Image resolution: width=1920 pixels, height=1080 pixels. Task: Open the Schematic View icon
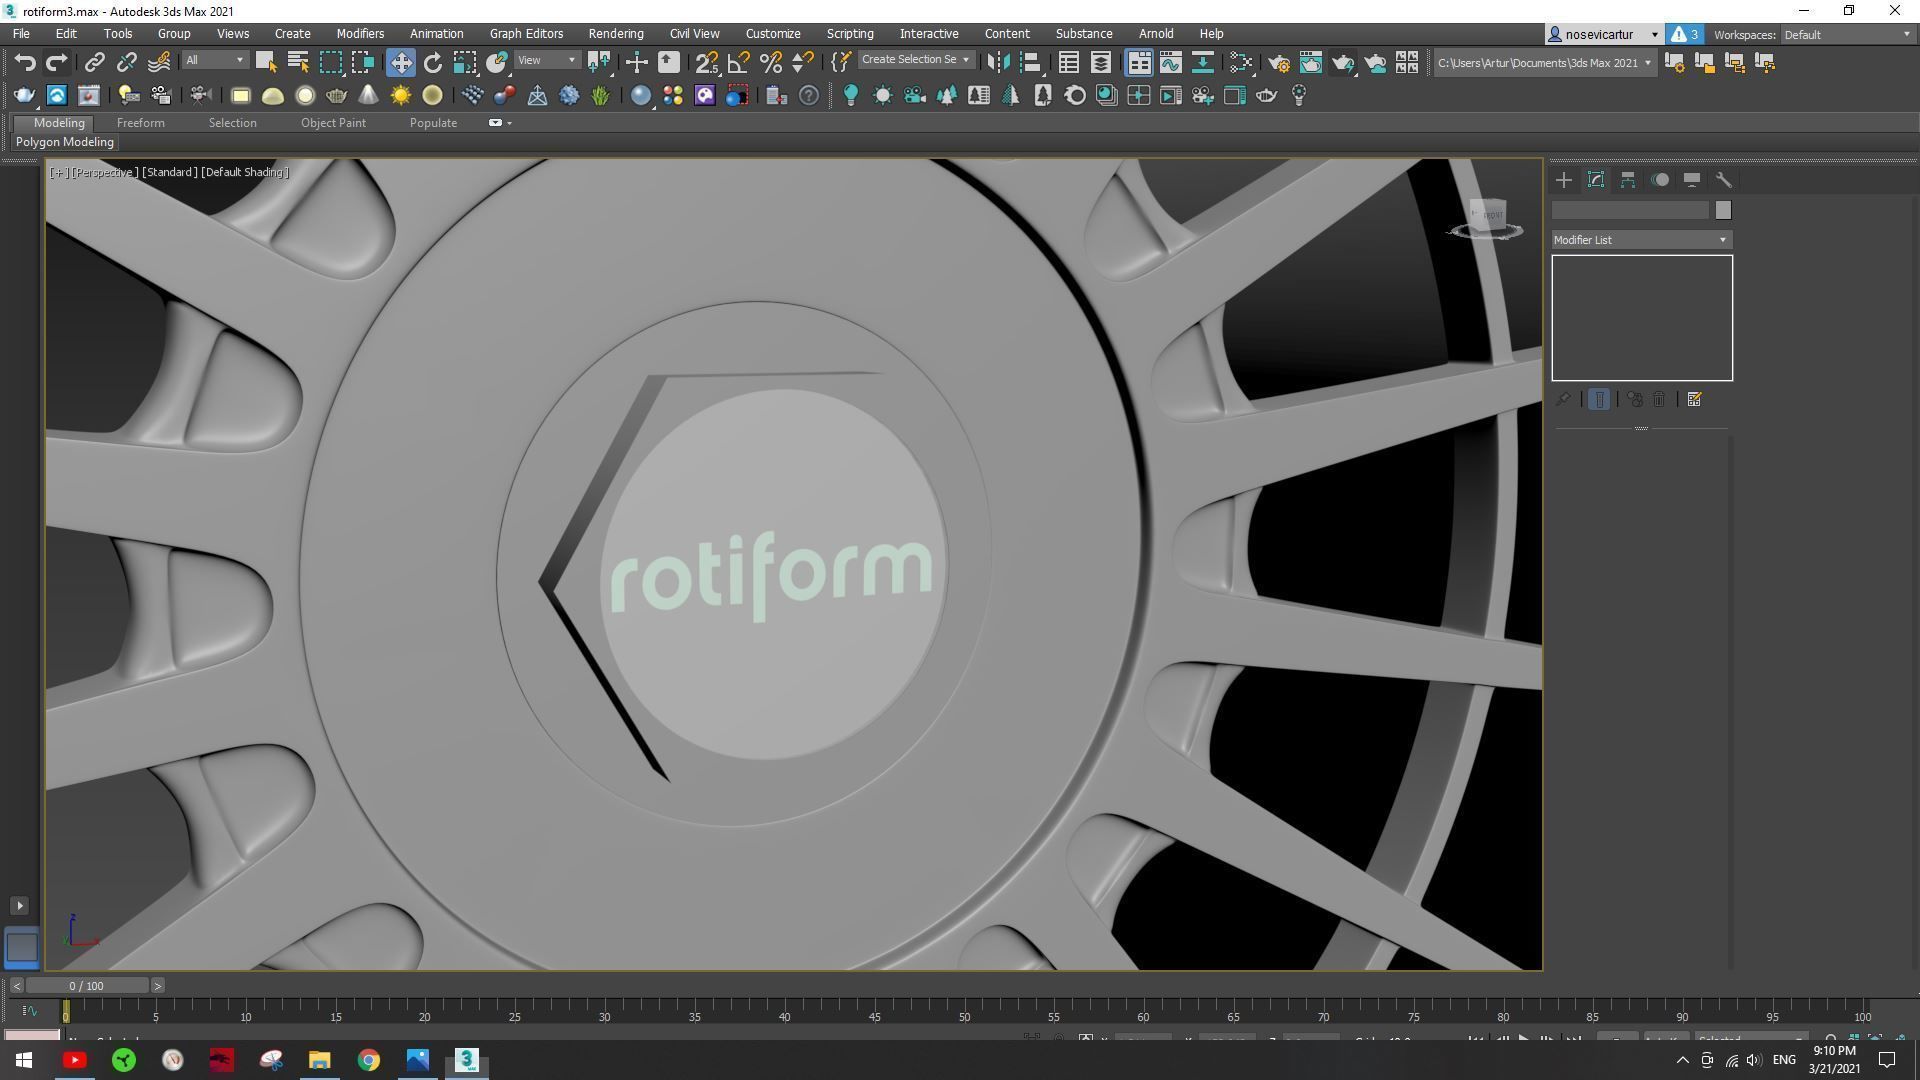coord(1203,62)
